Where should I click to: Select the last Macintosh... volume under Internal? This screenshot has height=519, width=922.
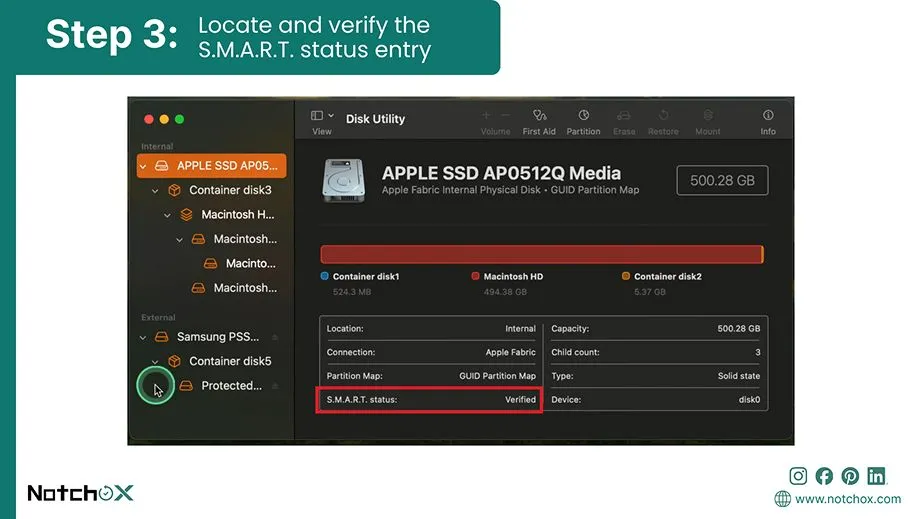click(x=245, y=288)
